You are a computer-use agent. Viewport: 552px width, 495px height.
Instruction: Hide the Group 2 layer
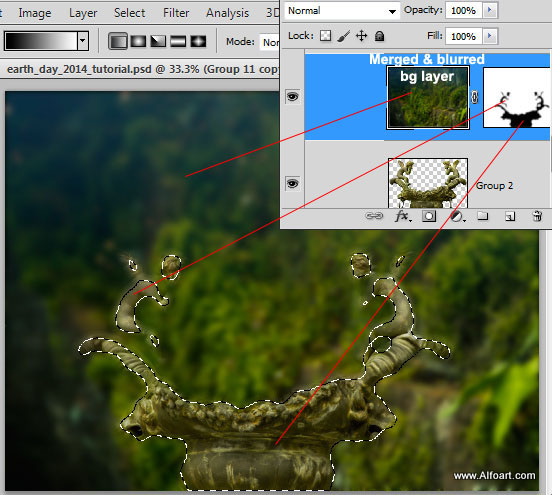coord(292,183)
